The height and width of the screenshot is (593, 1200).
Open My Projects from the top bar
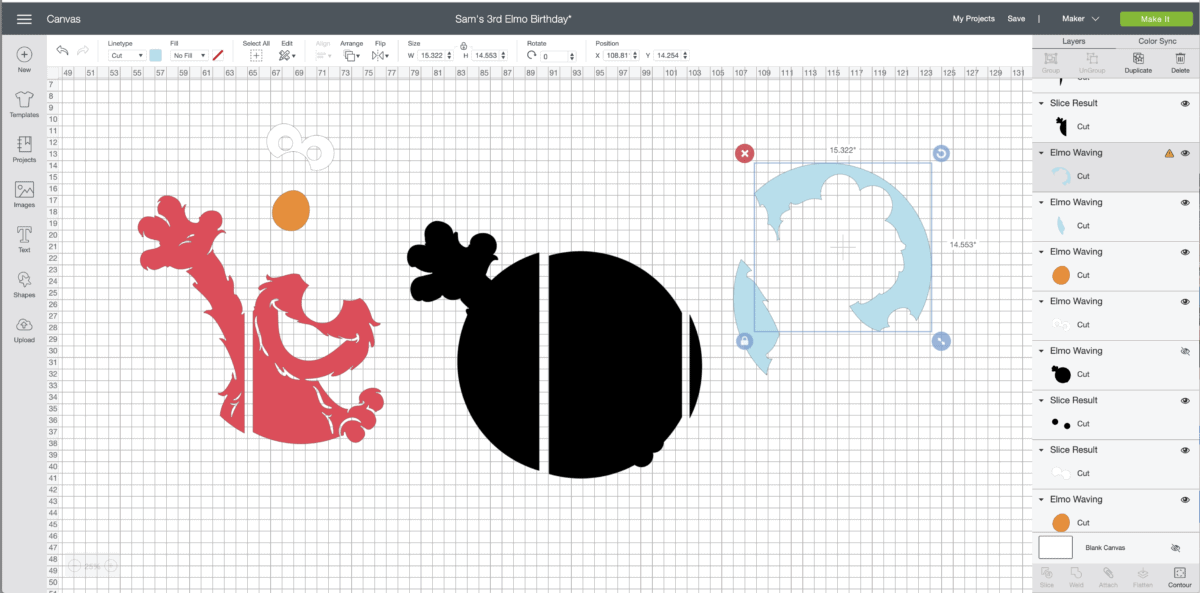tap(972, 18)
